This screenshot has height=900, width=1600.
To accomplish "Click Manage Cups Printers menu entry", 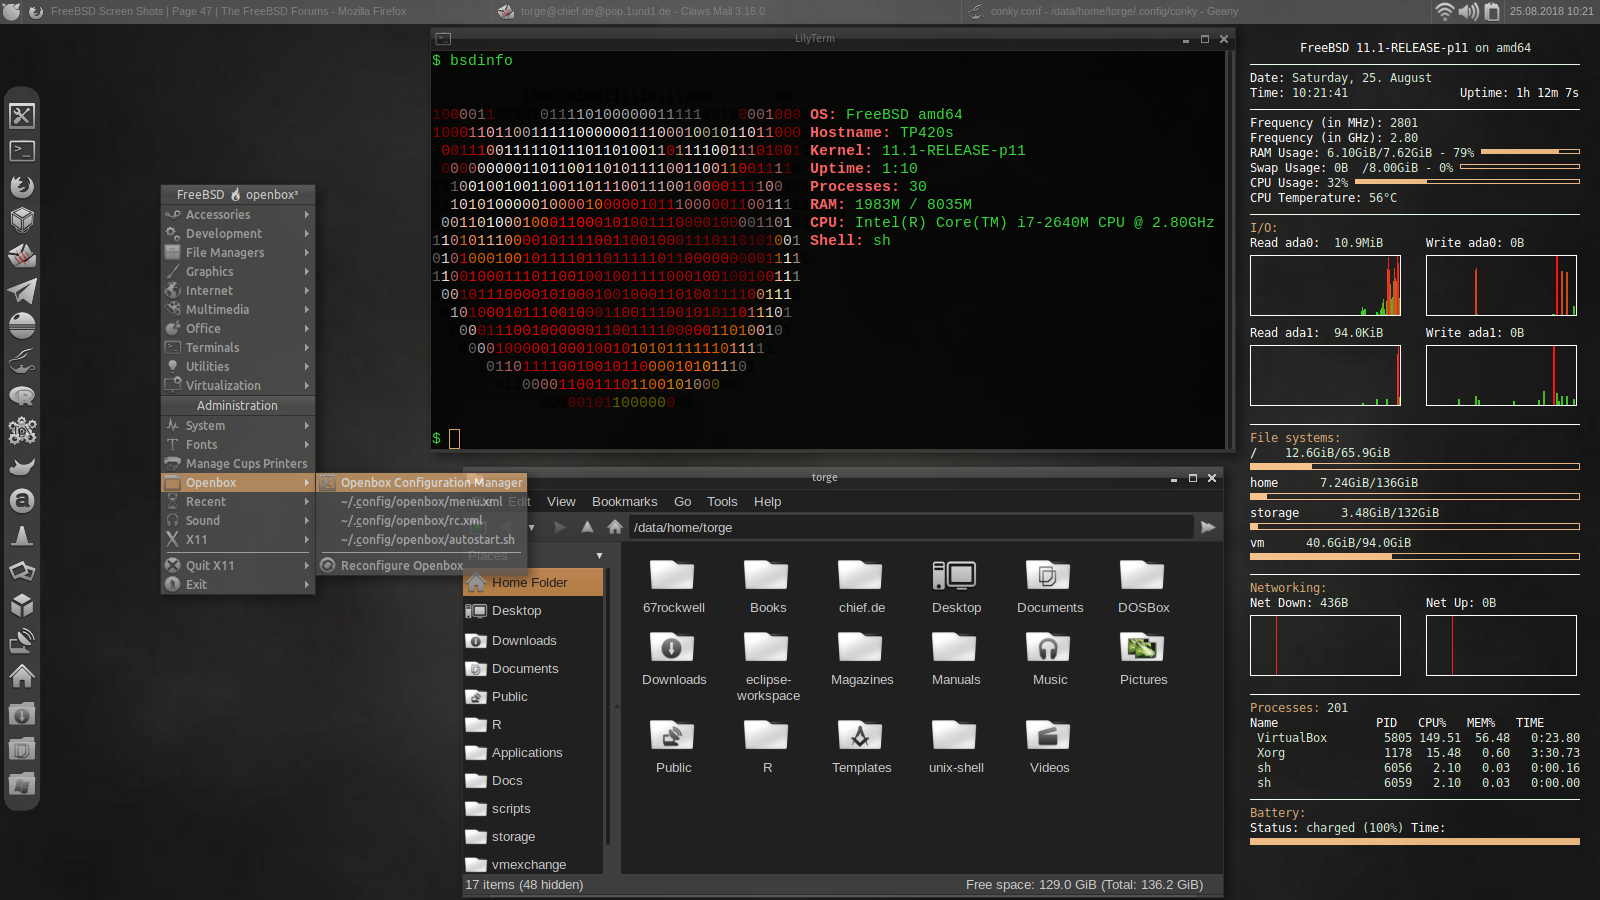I will coord(246,464).
